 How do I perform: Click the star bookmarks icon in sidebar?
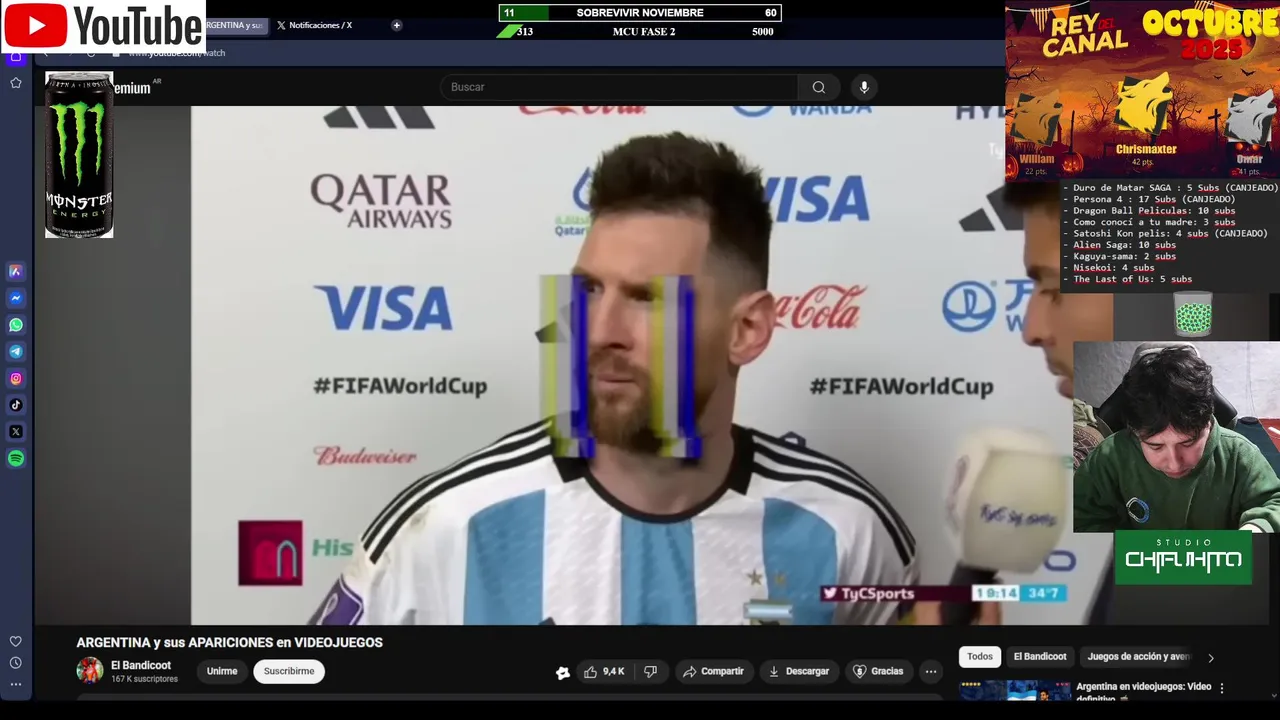(x=16, y=83)
